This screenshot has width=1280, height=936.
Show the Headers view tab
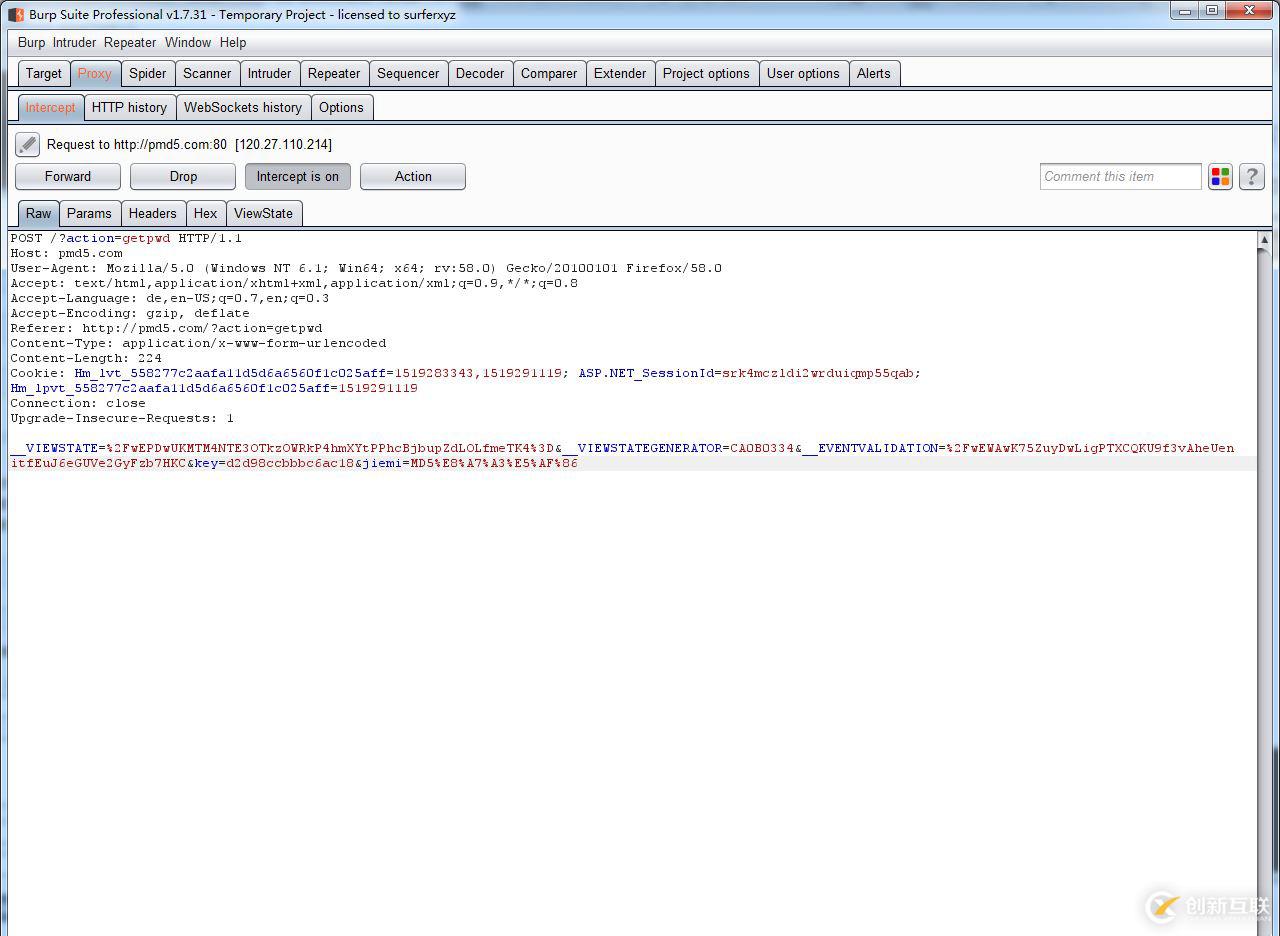click(152, 214)
